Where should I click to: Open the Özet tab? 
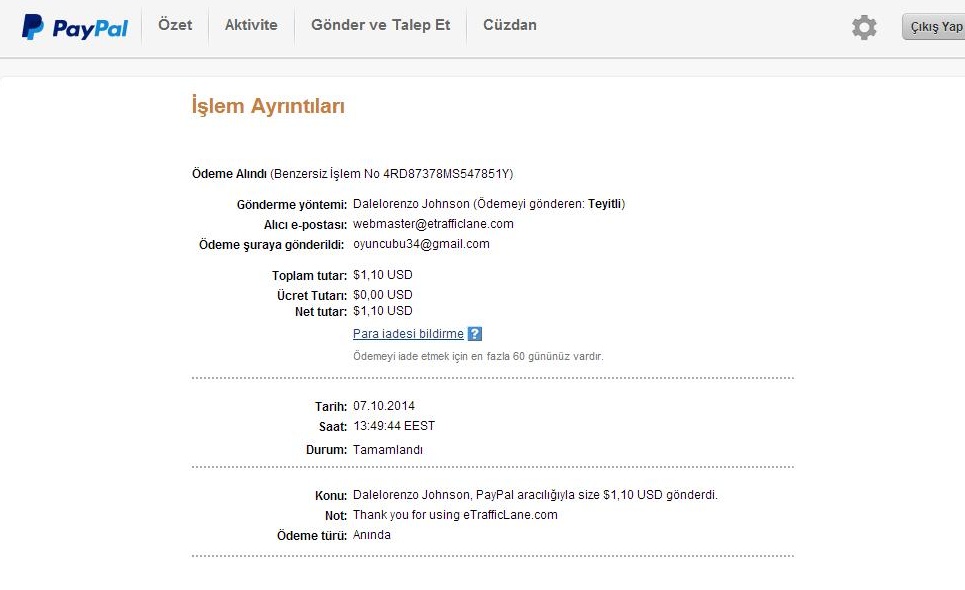(175, 25)
